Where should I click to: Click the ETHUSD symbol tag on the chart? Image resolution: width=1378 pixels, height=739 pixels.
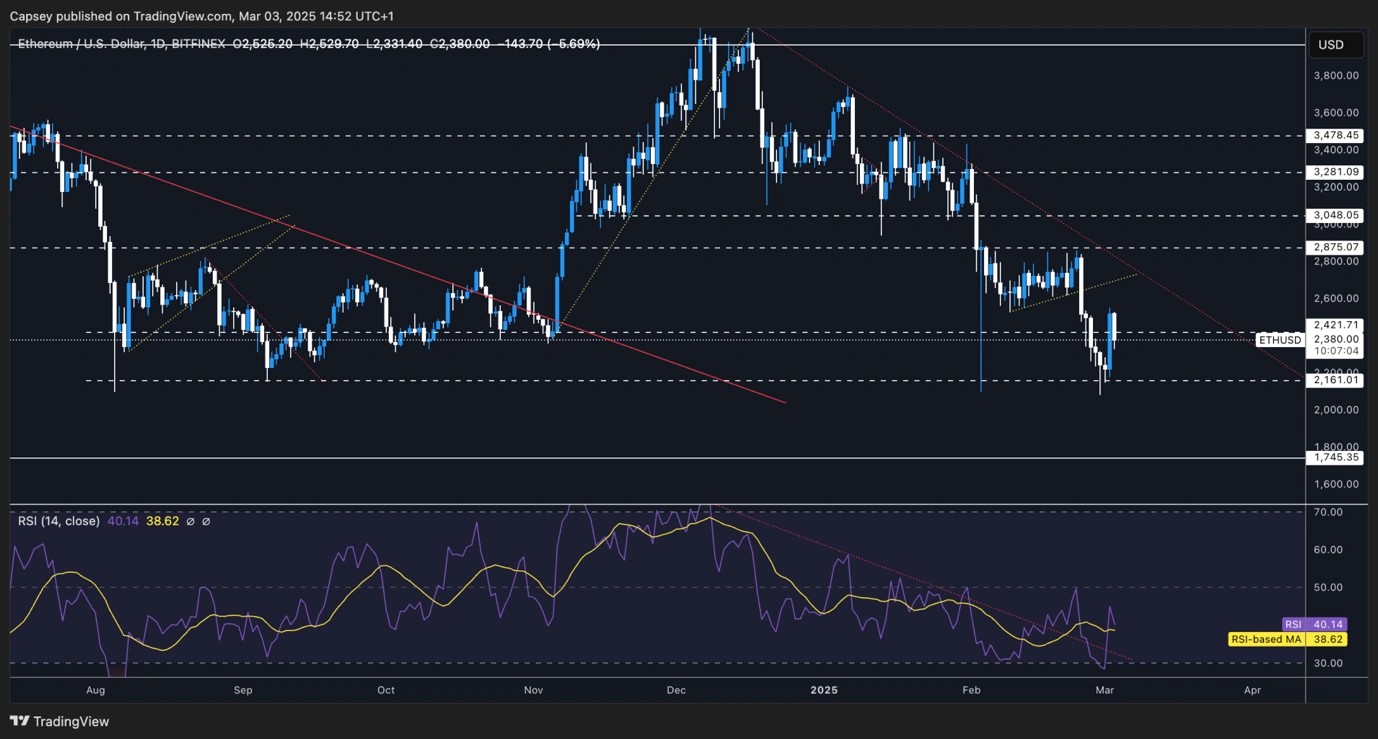click(x=1280, y=340)
